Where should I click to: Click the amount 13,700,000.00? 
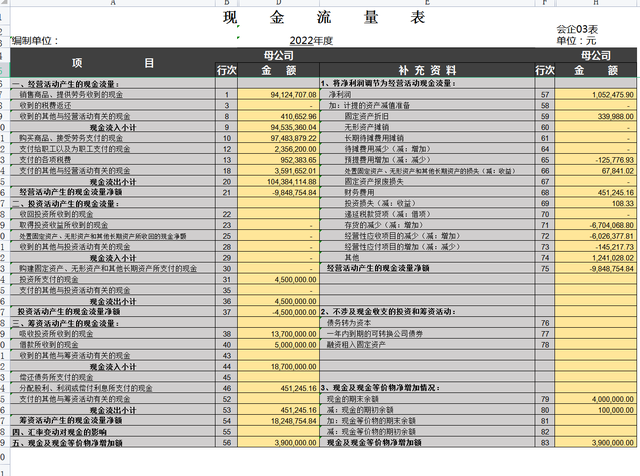click(x=293, y=334)
